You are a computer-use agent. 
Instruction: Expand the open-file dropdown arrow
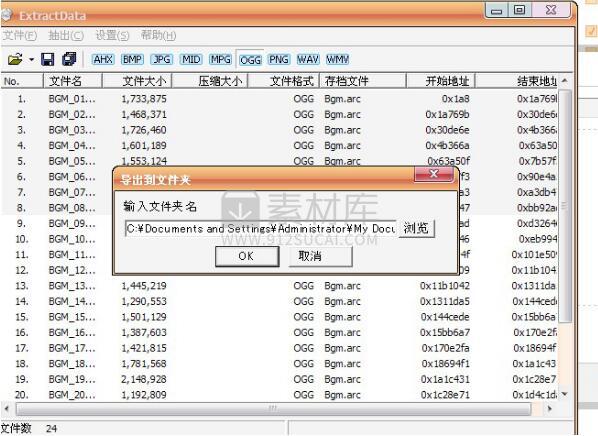[x=31, y=60]
